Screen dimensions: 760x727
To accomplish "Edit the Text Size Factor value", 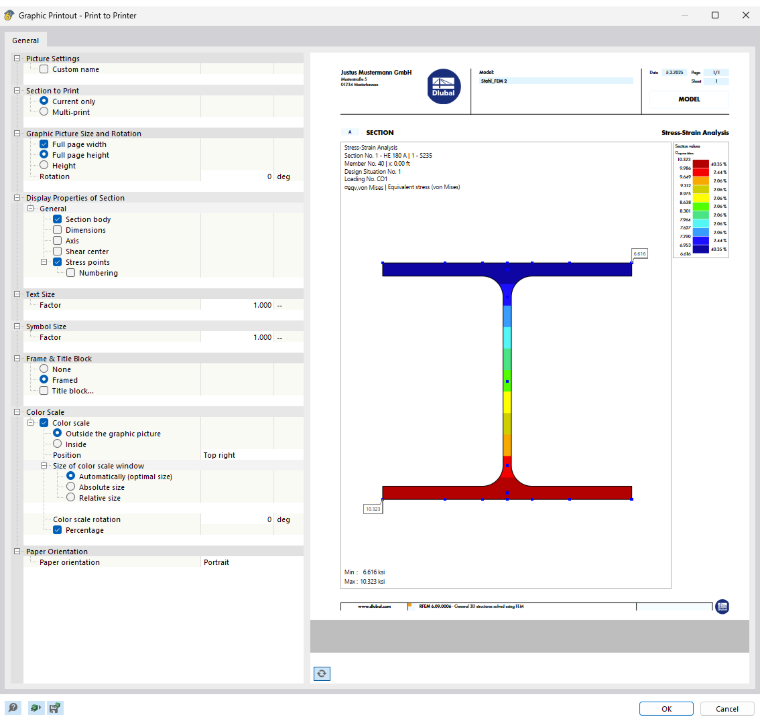I will click(x=237, y=305).
